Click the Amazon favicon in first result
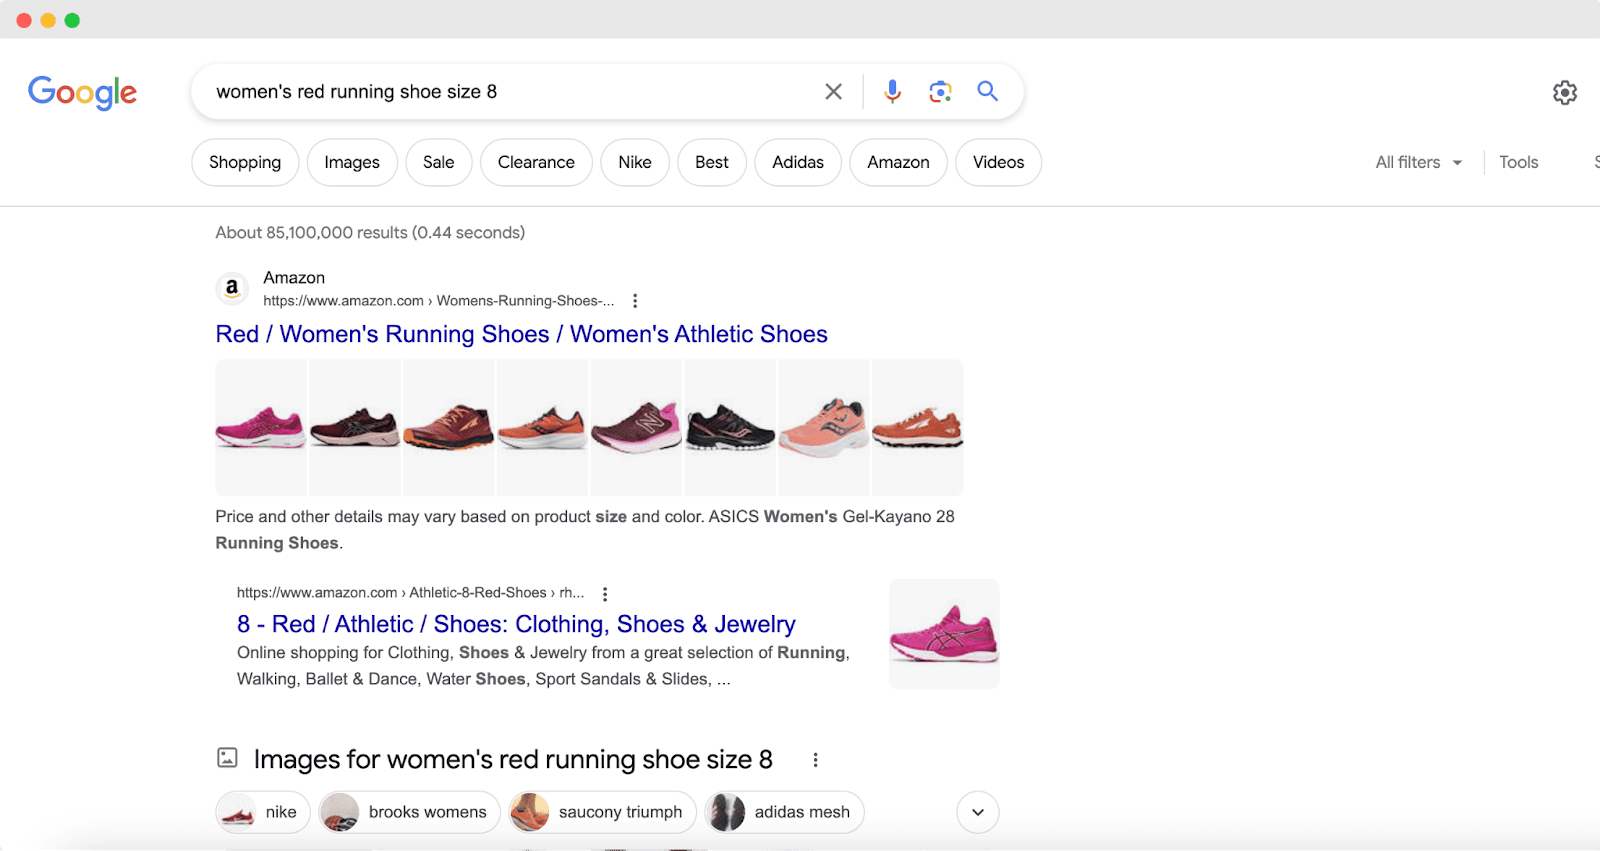This screenshot has width=1600, height=851. click(232, 289)
